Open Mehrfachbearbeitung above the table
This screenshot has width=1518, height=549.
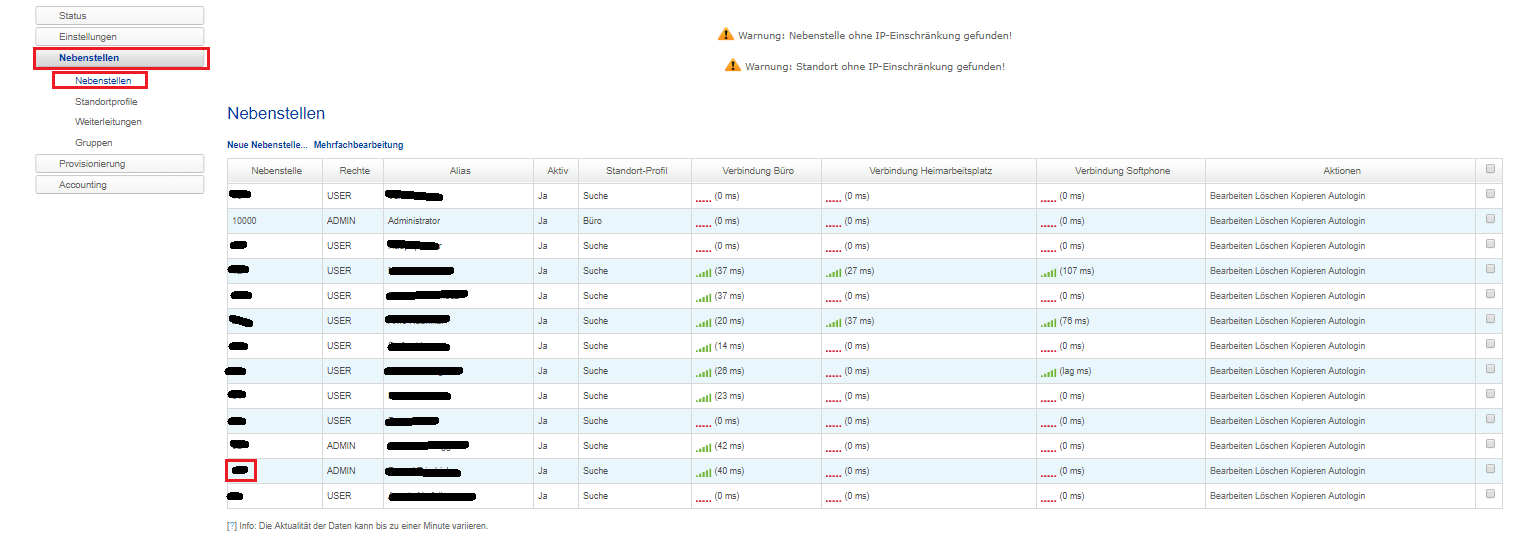[358, 145]
